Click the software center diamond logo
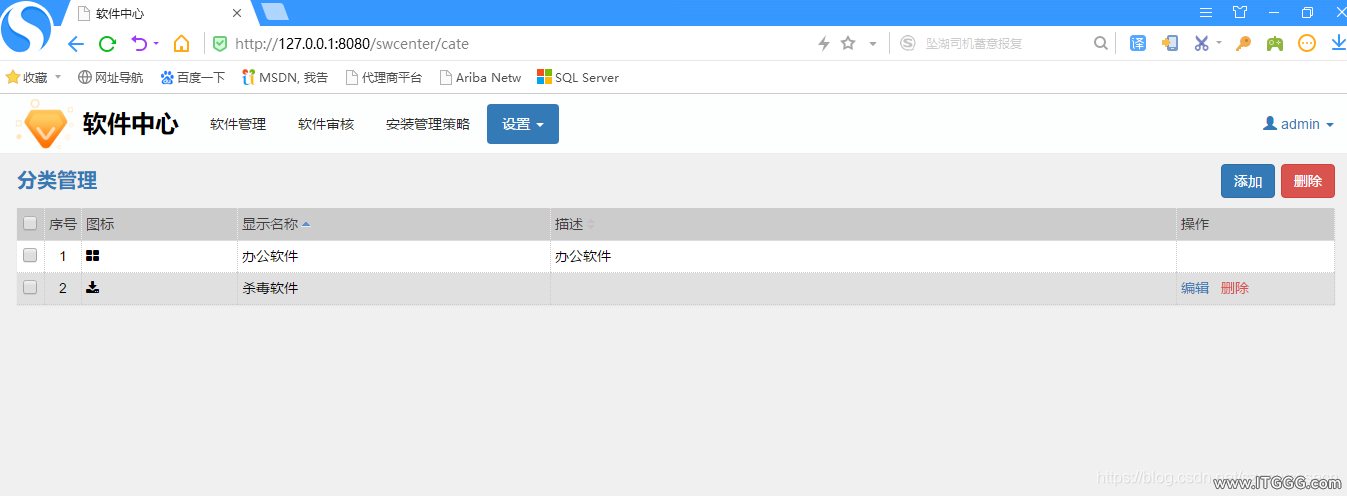 (x=45, y=124)
